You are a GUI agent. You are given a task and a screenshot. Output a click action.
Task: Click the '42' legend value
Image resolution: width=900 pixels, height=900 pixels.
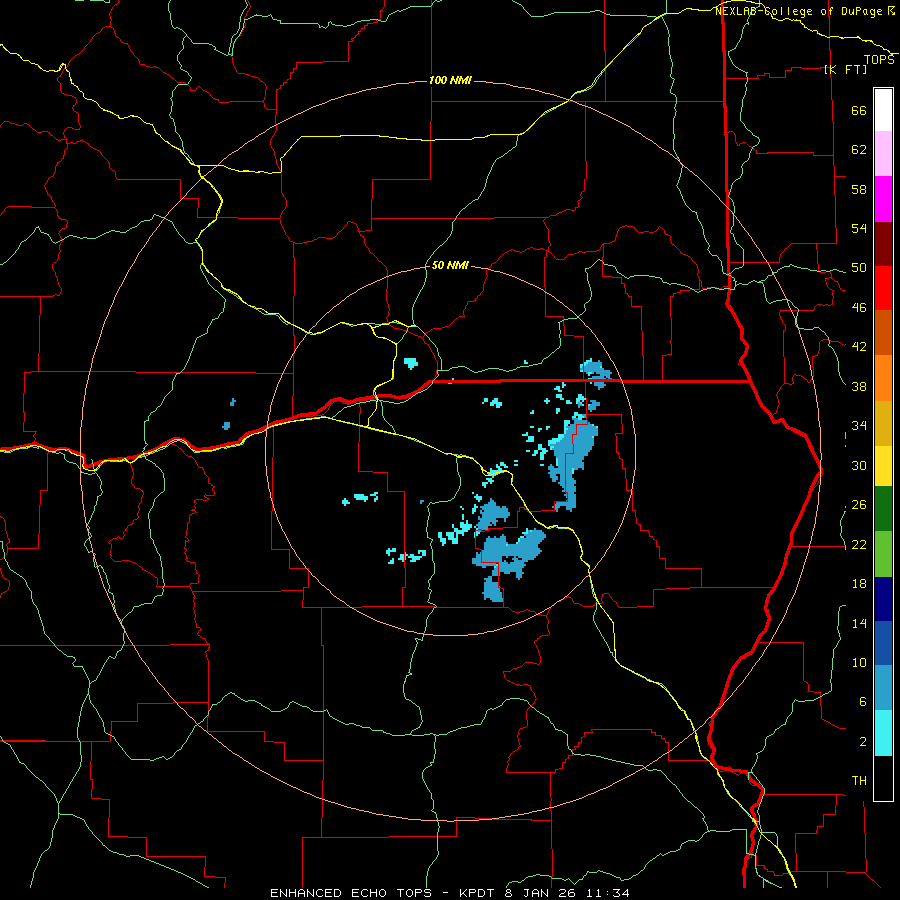coord(859,346)
